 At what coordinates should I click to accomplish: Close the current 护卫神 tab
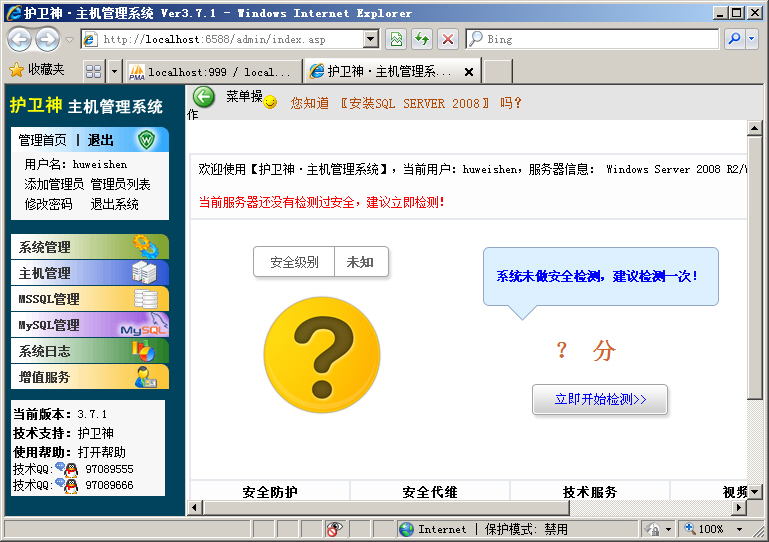point(469,72)
